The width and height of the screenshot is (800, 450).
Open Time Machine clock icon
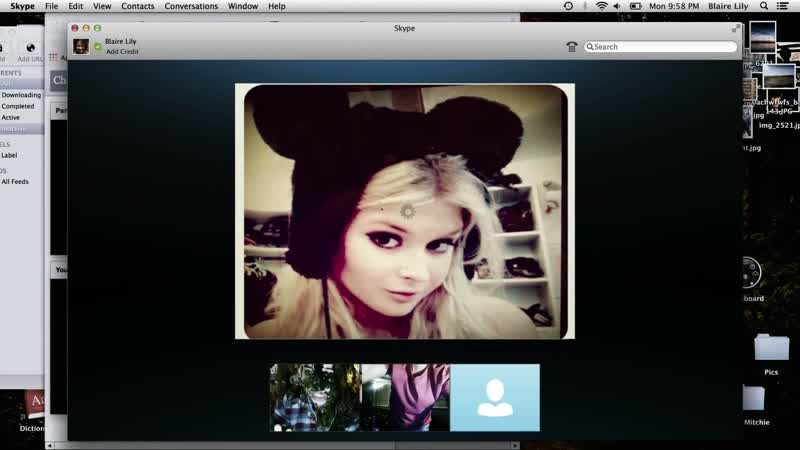click(x=568, y=6)
